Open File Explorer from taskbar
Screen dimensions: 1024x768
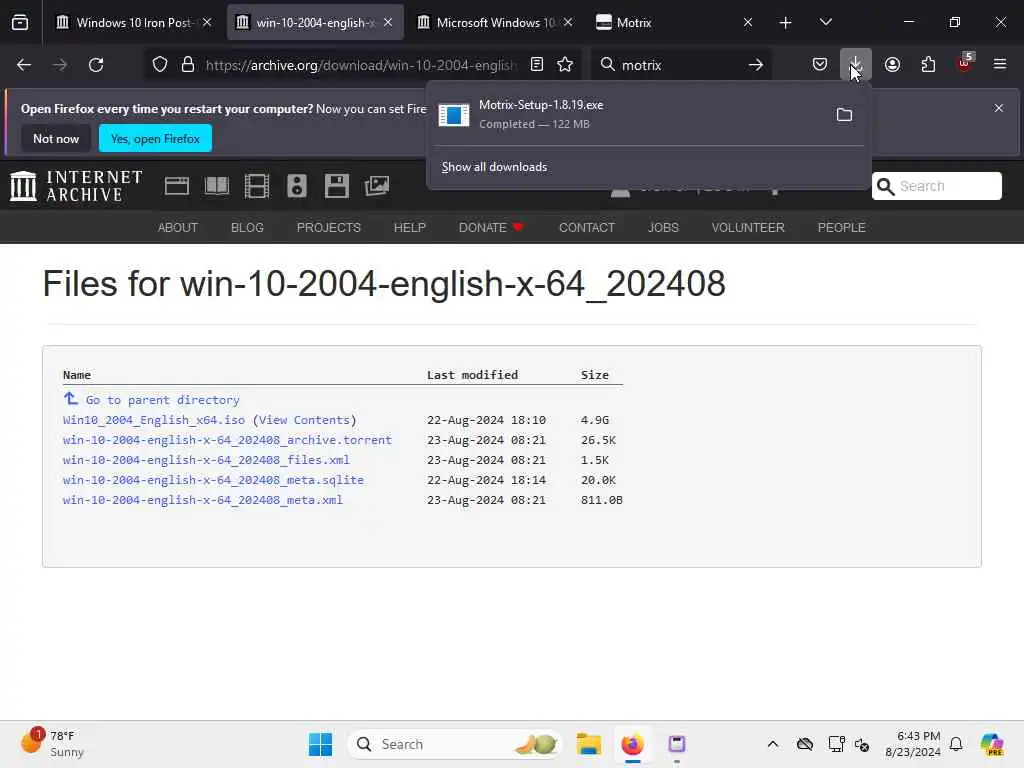click(x=589, y=744)
